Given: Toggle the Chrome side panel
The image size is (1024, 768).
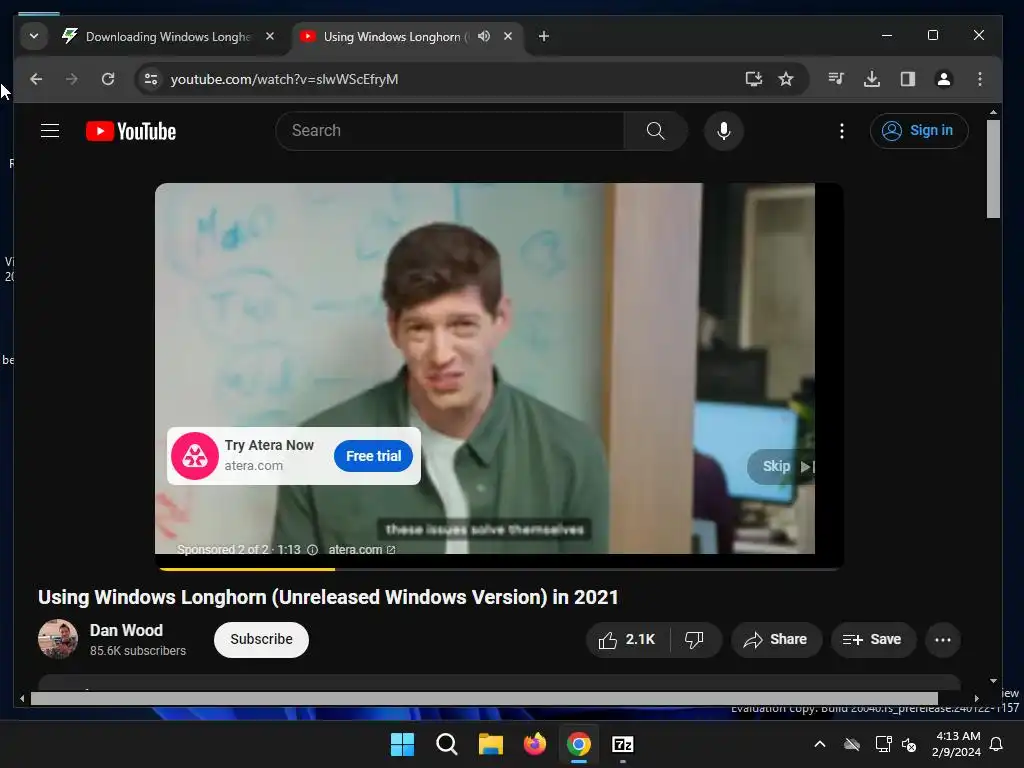Looking at the screenshot, I should (908, 79).
